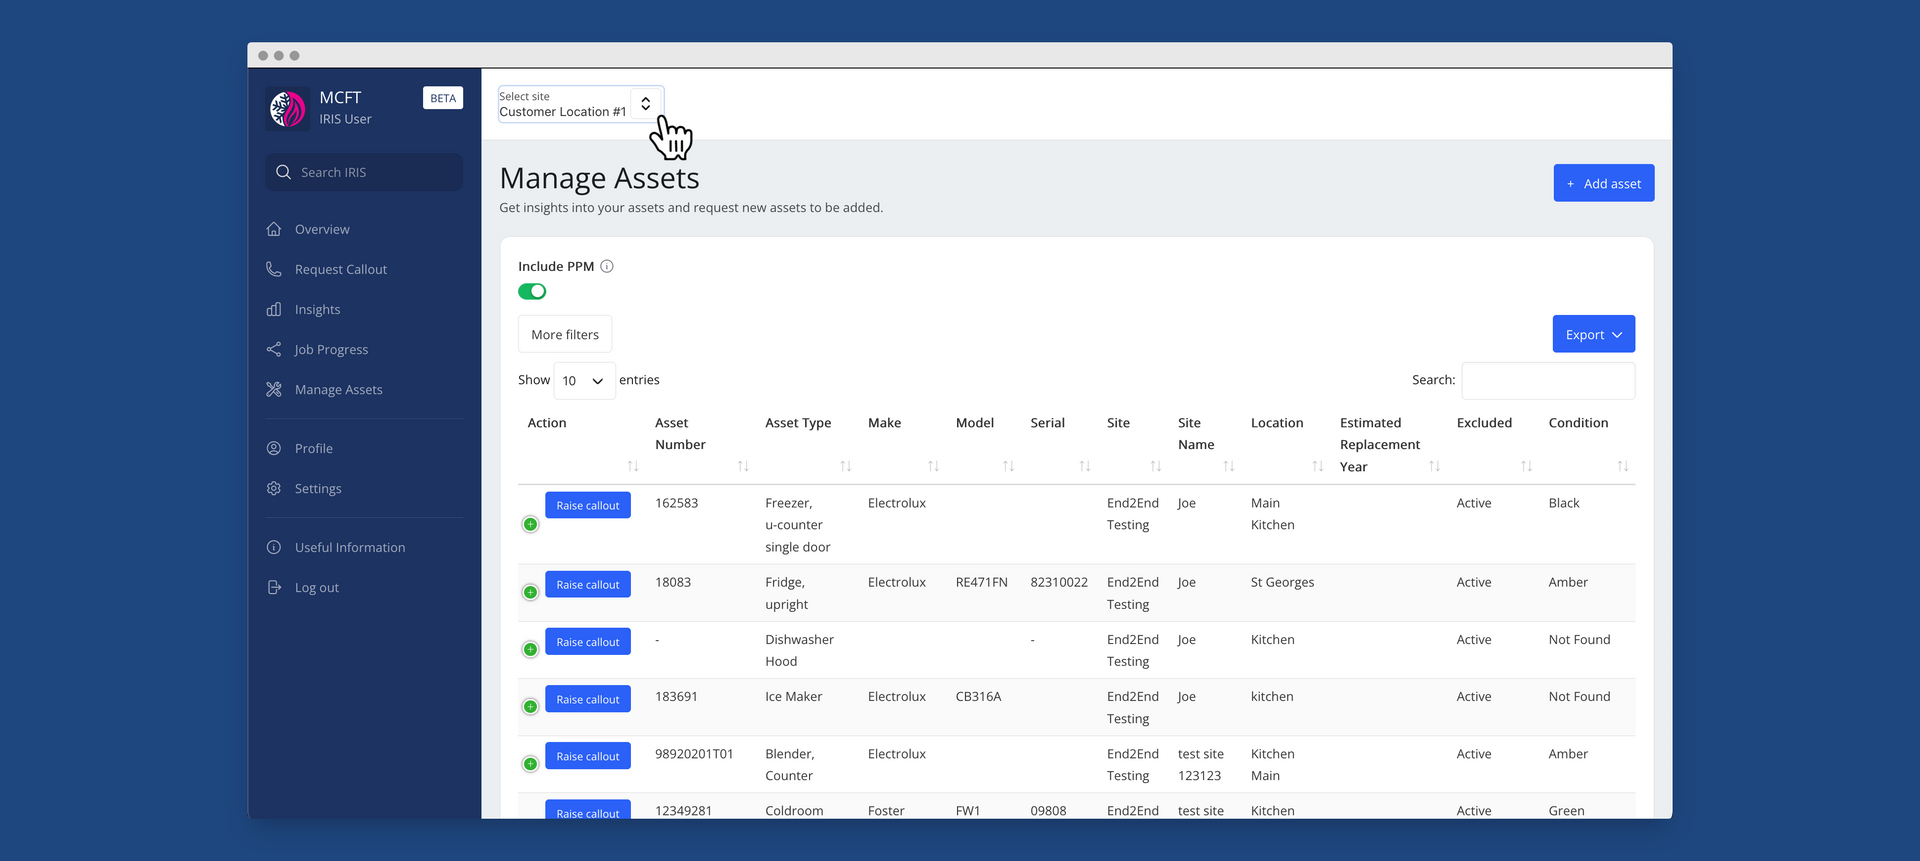1920x861 pixels.
Task: Expand row details for asset 18083
Action: point(531,593)
